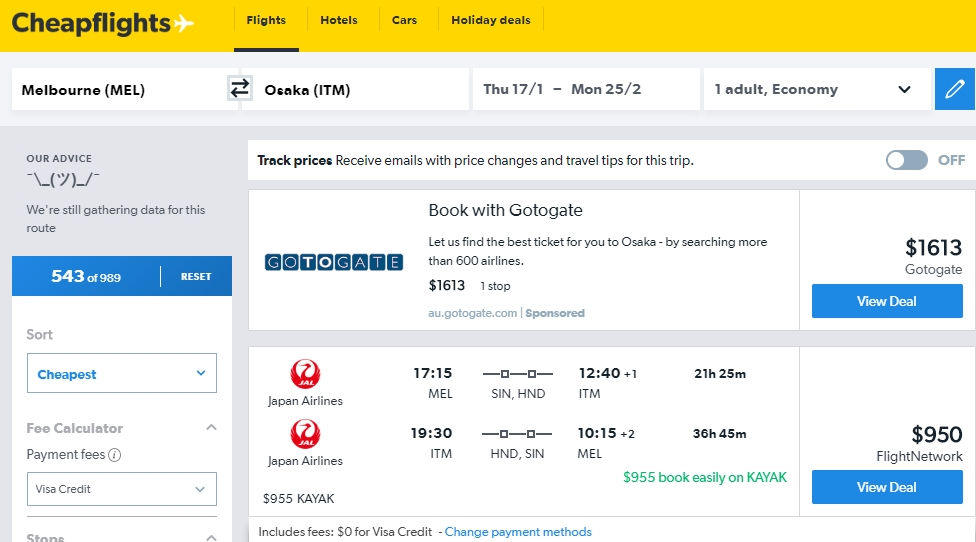Click outbound stops SIN, HND

click(518, 394)
